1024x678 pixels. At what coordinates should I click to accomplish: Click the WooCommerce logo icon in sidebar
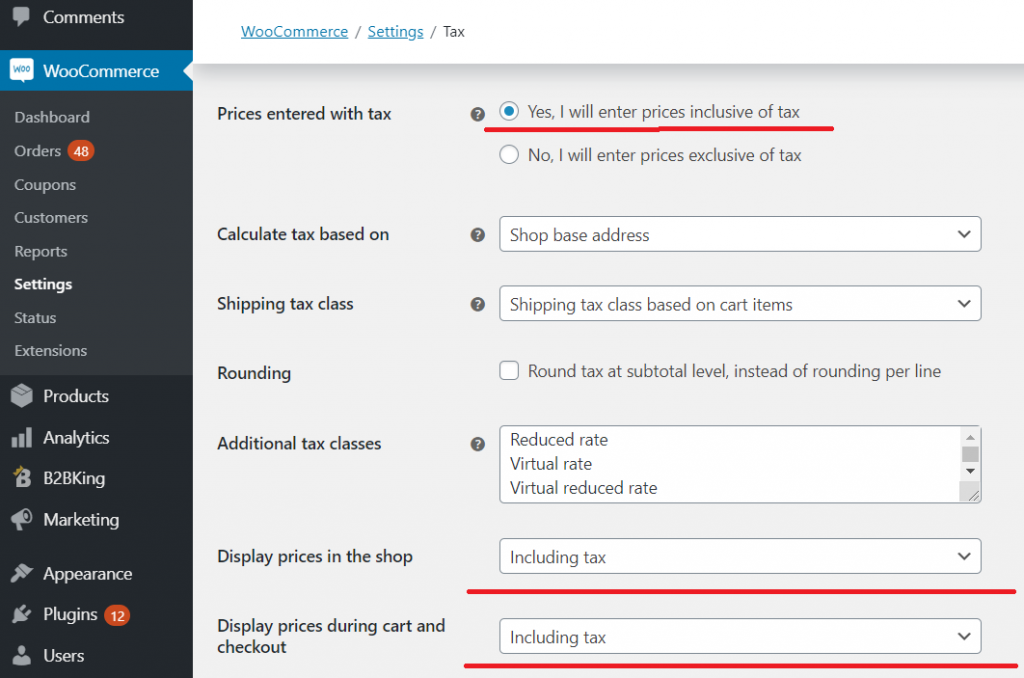(x=22, y=70)
